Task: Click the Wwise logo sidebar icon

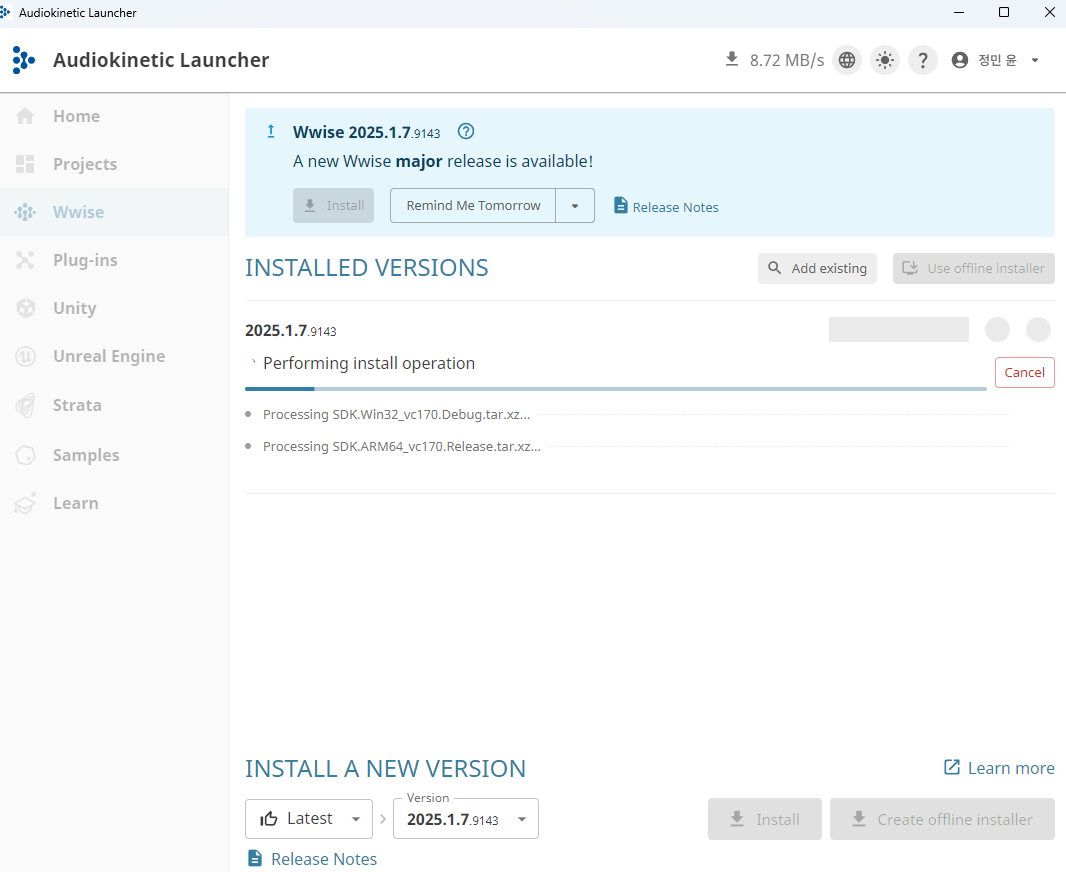Action: point(25,212)
